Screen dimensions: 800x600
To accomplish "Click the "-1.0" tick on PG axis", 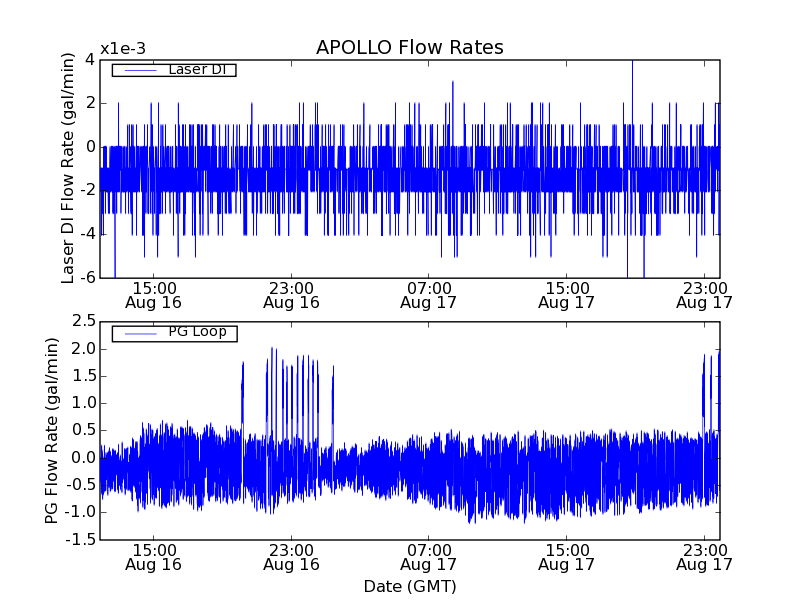I will tap(80, 512).
